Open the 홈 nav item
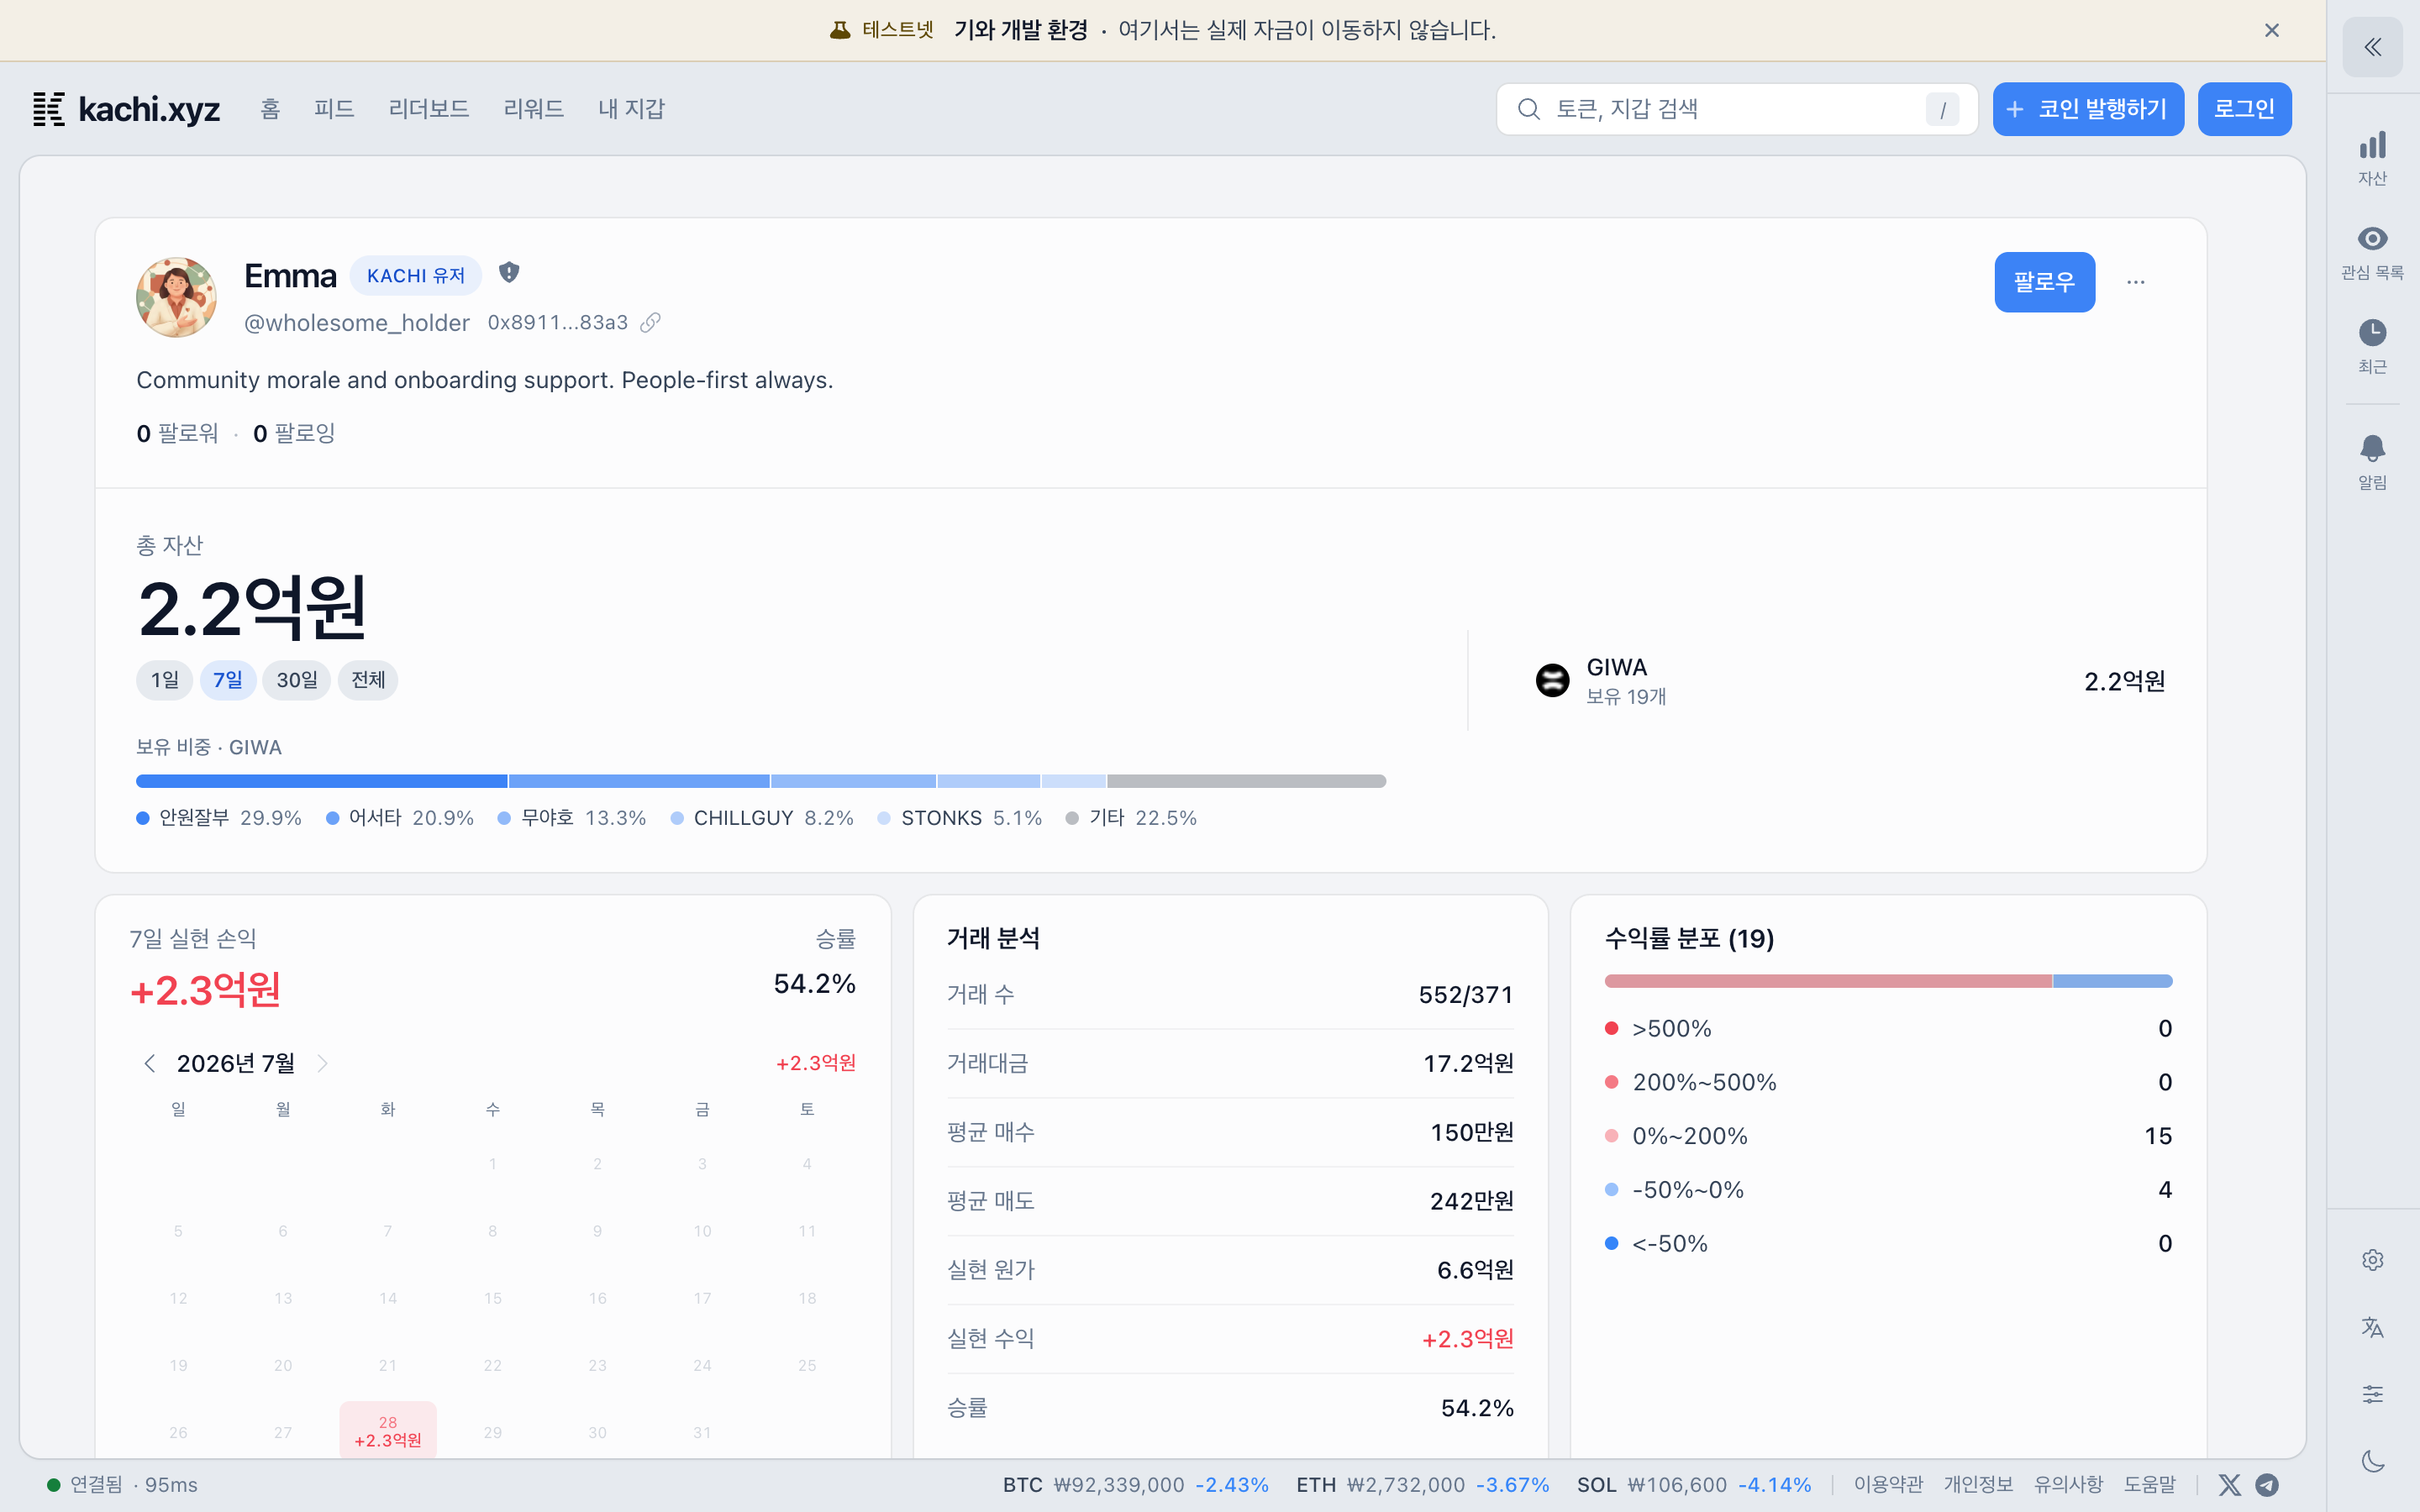The image size is (2420, 1512). click(x=270, y=109)
